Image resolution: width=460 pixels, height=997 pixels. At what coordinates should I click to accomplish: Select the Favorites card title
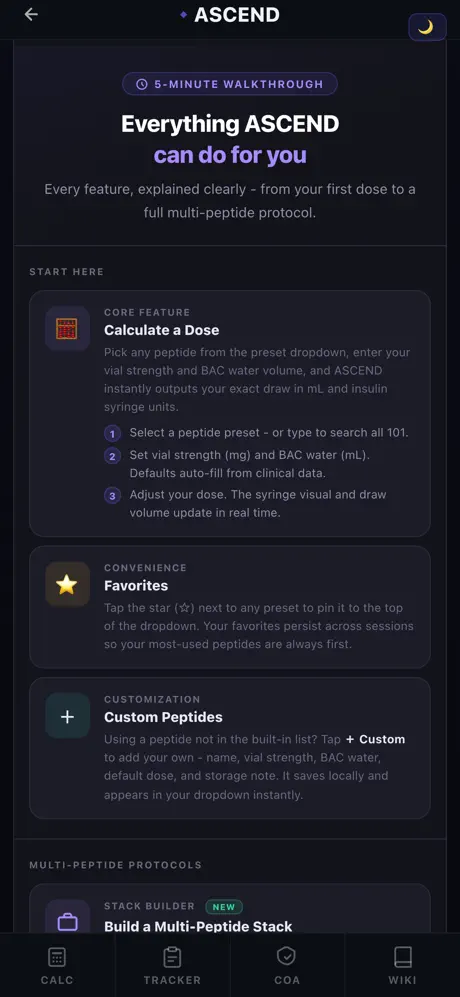136,585
